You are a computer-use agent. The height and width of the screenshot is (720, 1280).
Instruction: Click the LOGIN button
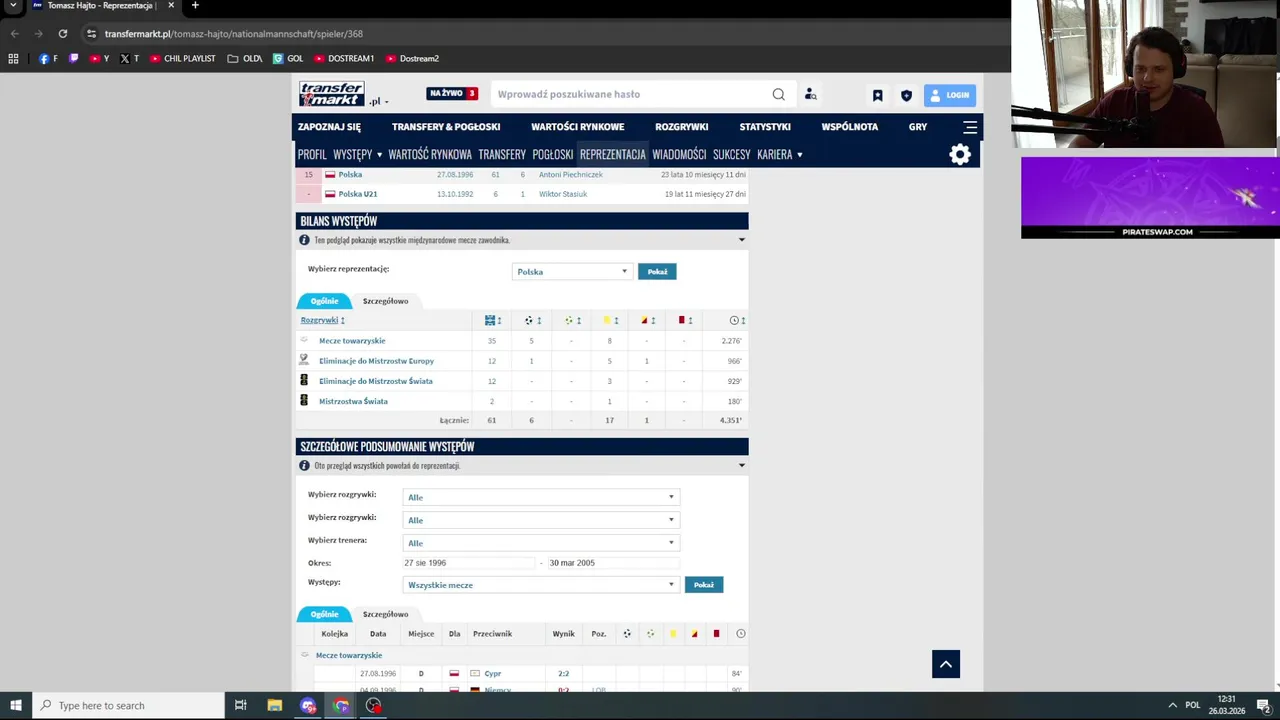pyautogui.click(x=949, y=95)
